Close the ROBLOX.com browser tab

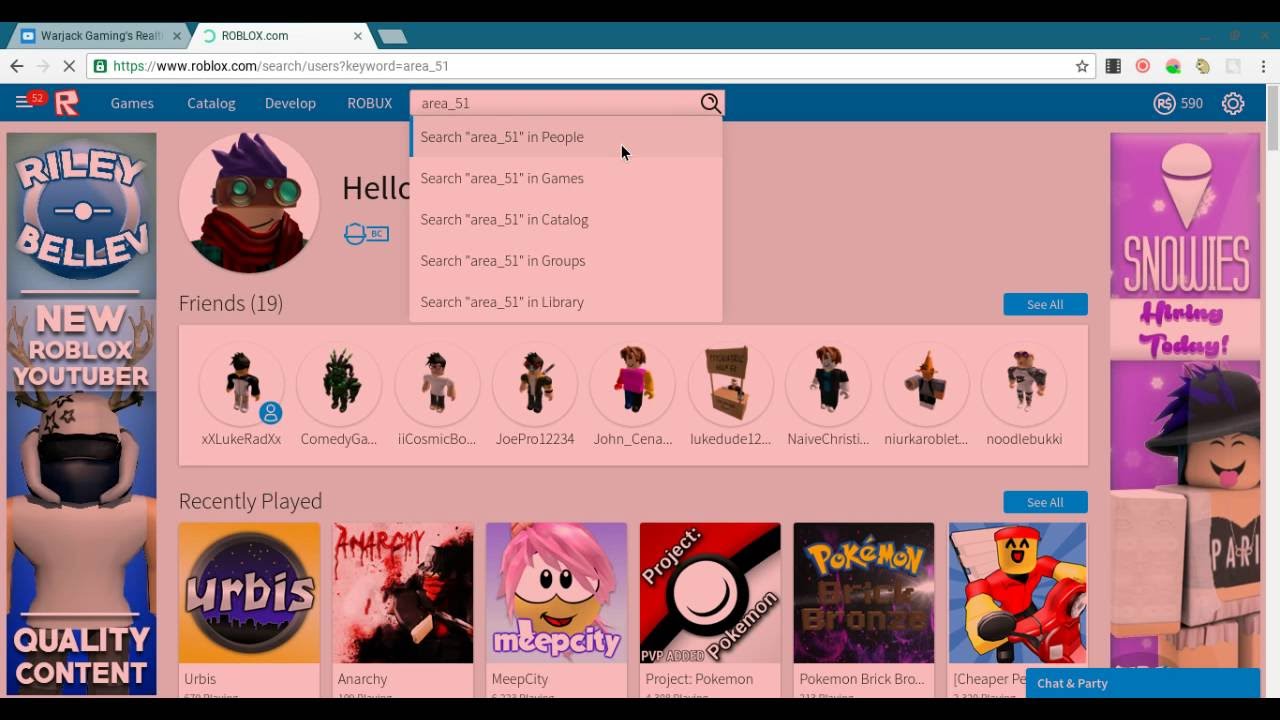[358, 36]
